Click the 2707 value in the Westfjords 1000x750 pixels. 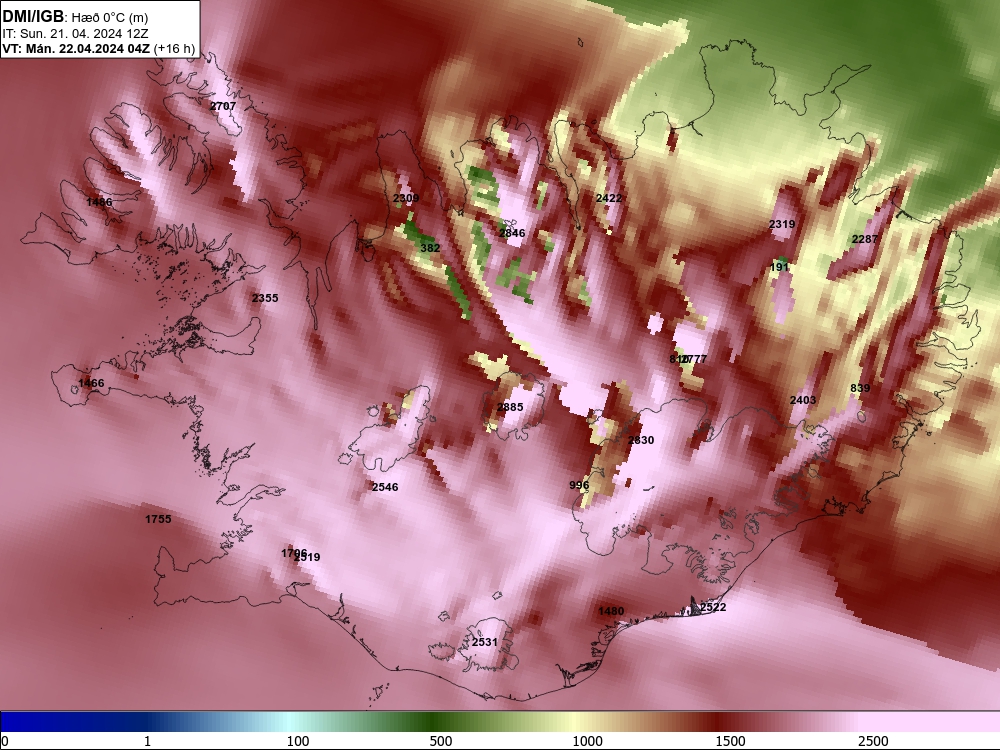(x=223, y=106)
